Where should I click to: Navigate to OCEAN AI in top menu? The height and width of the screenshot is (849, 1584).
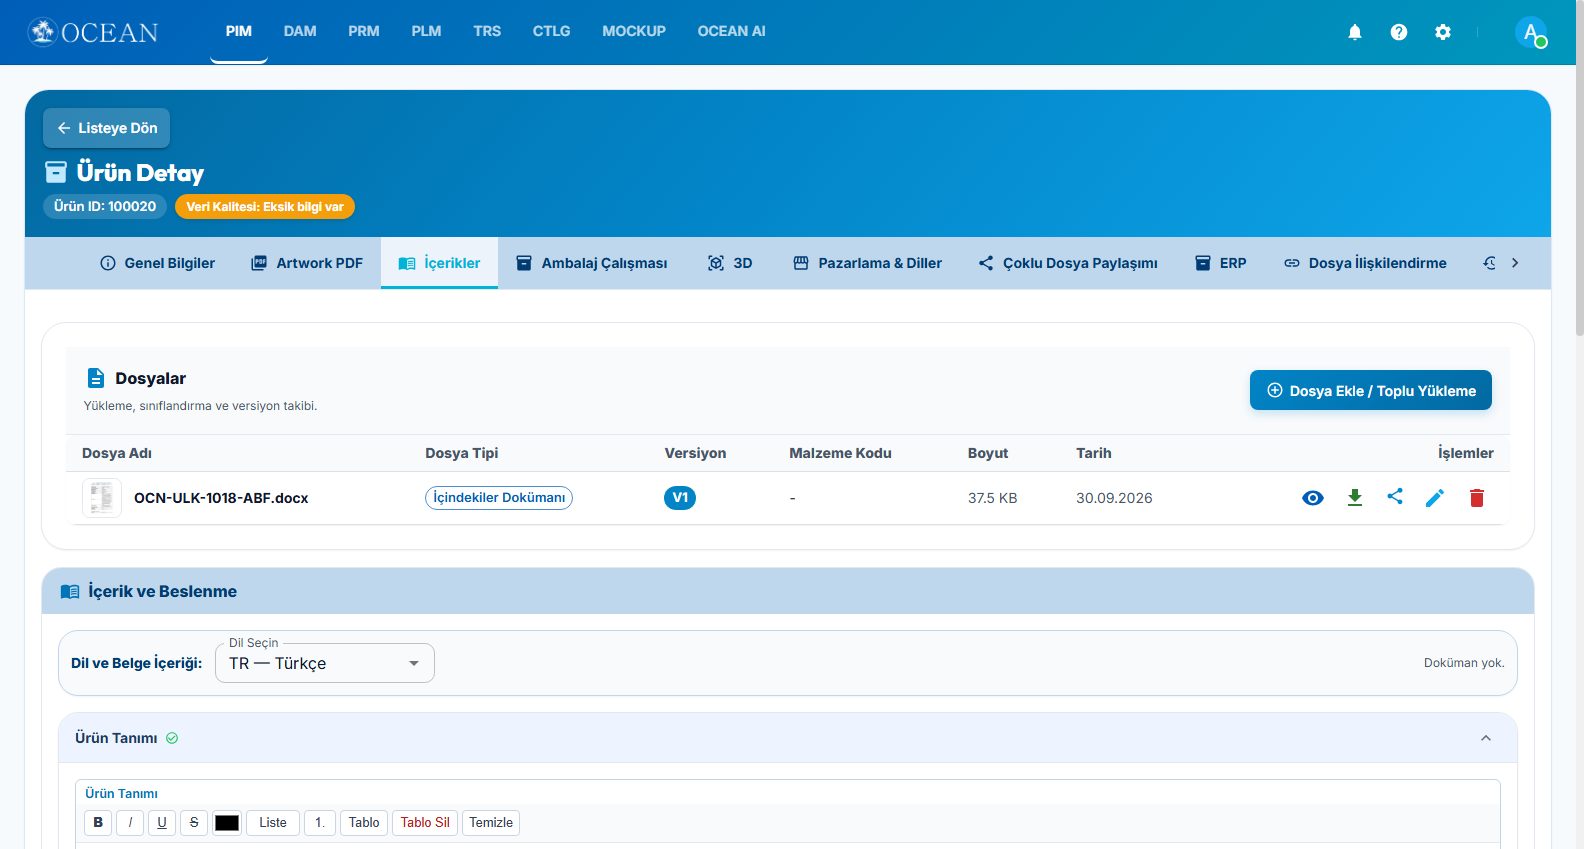732,32
